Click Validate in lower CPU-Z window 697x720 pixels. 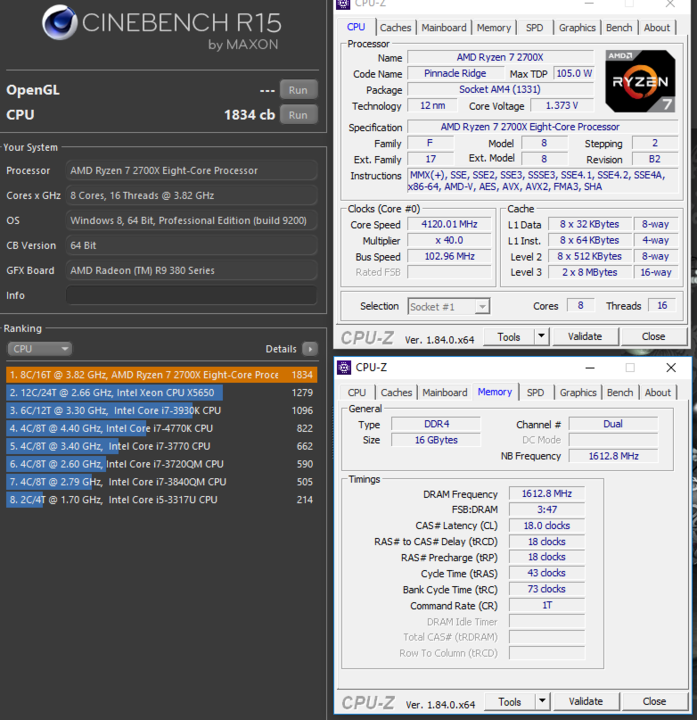click(586, 702)
